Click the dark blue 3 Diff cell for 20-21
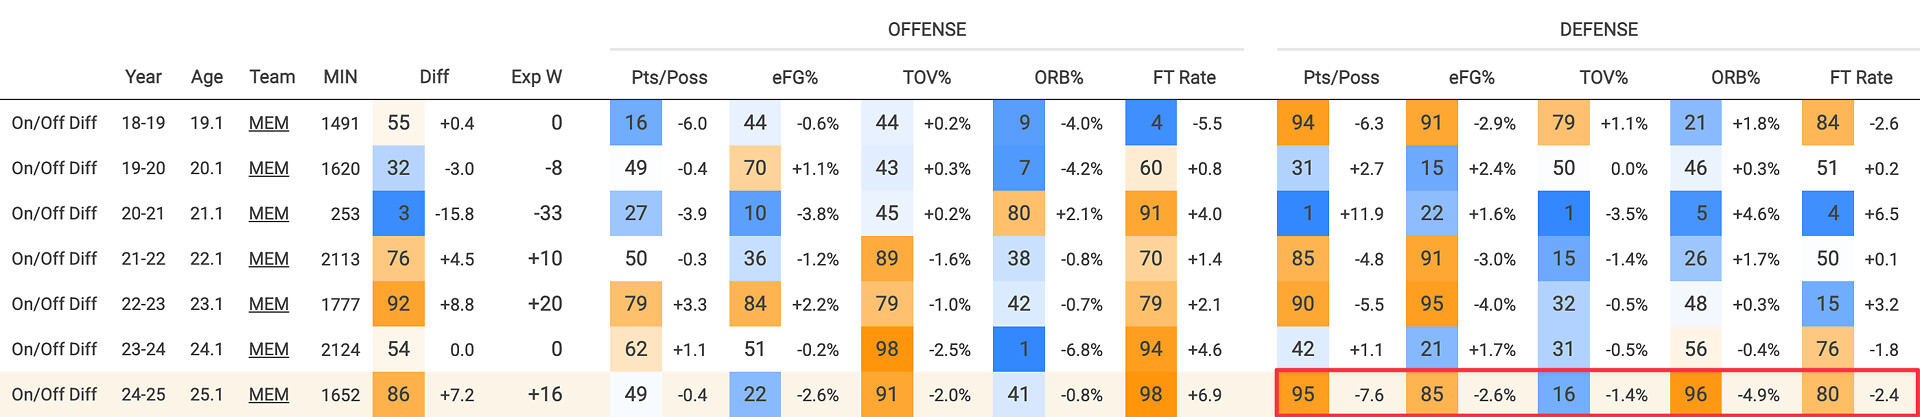This screenshot has width=1920, height=417. pyautogui.click(x=398, y=213)
